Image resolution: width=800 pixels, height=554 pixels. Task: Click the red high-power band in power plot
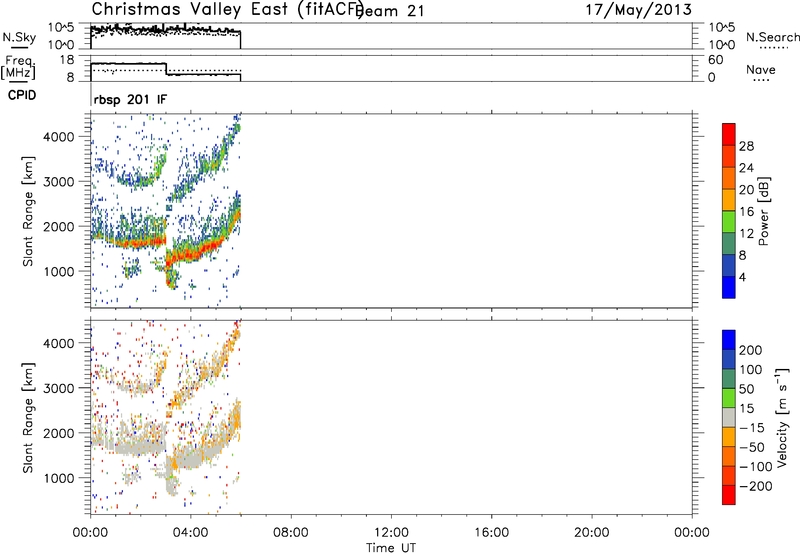coord(202,251)
